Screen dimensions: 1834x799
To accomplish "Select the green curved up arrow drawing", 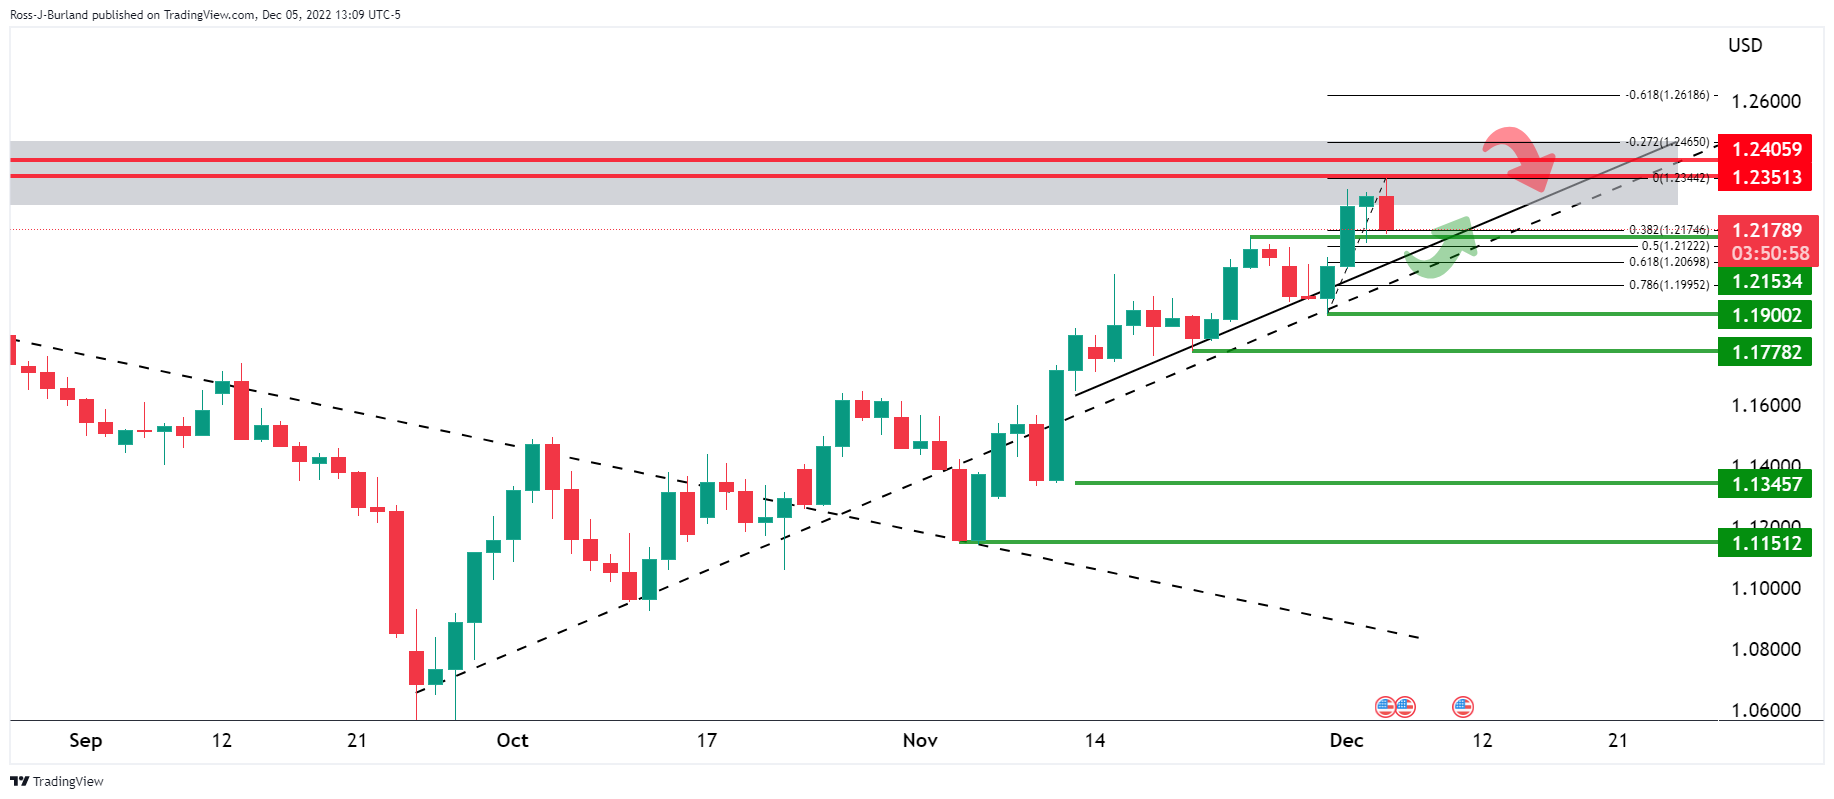I will tap(1442, 249).
